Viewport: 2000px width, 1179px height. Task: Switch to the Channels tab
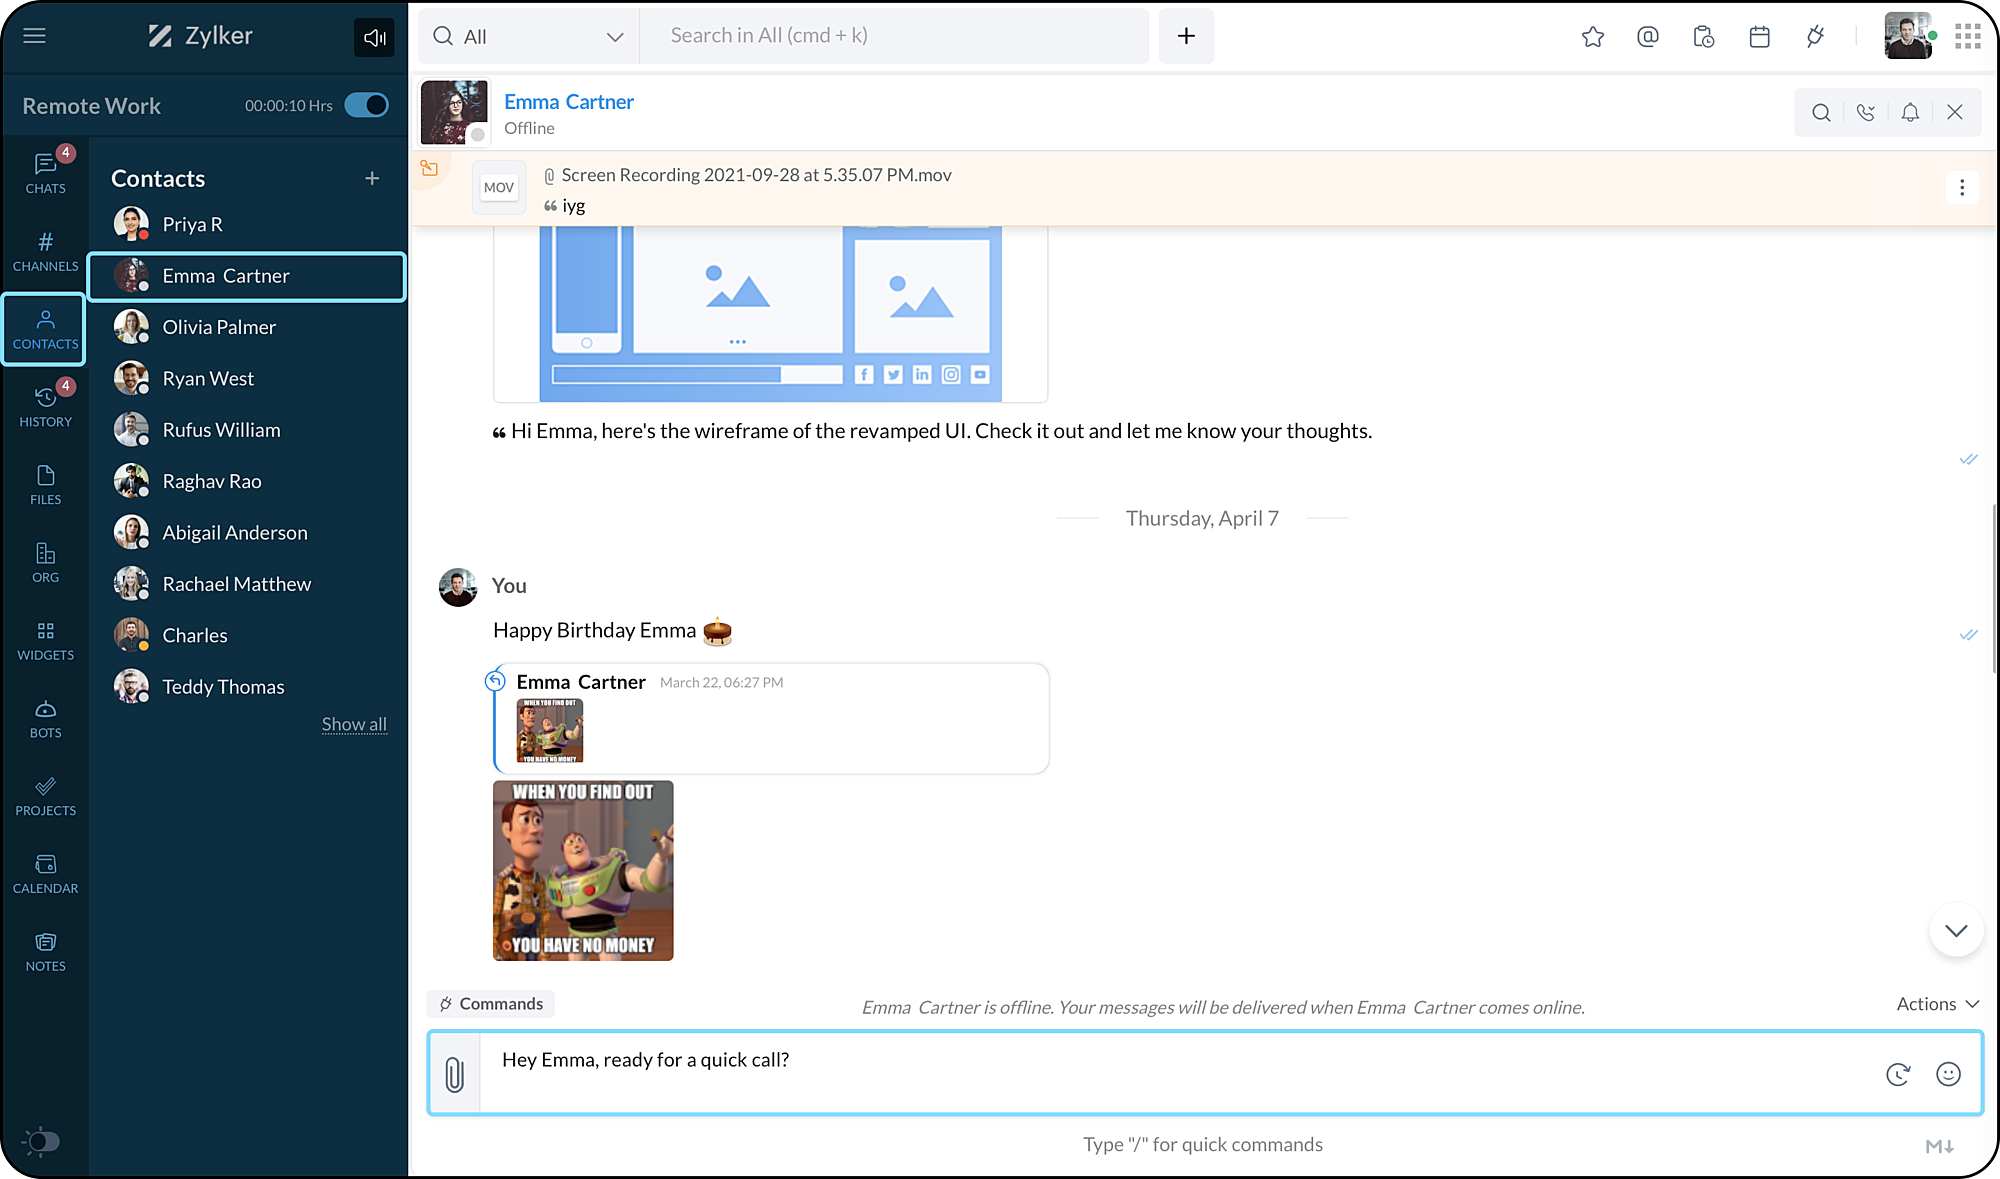pyautogui.click(x=45, y=251)
